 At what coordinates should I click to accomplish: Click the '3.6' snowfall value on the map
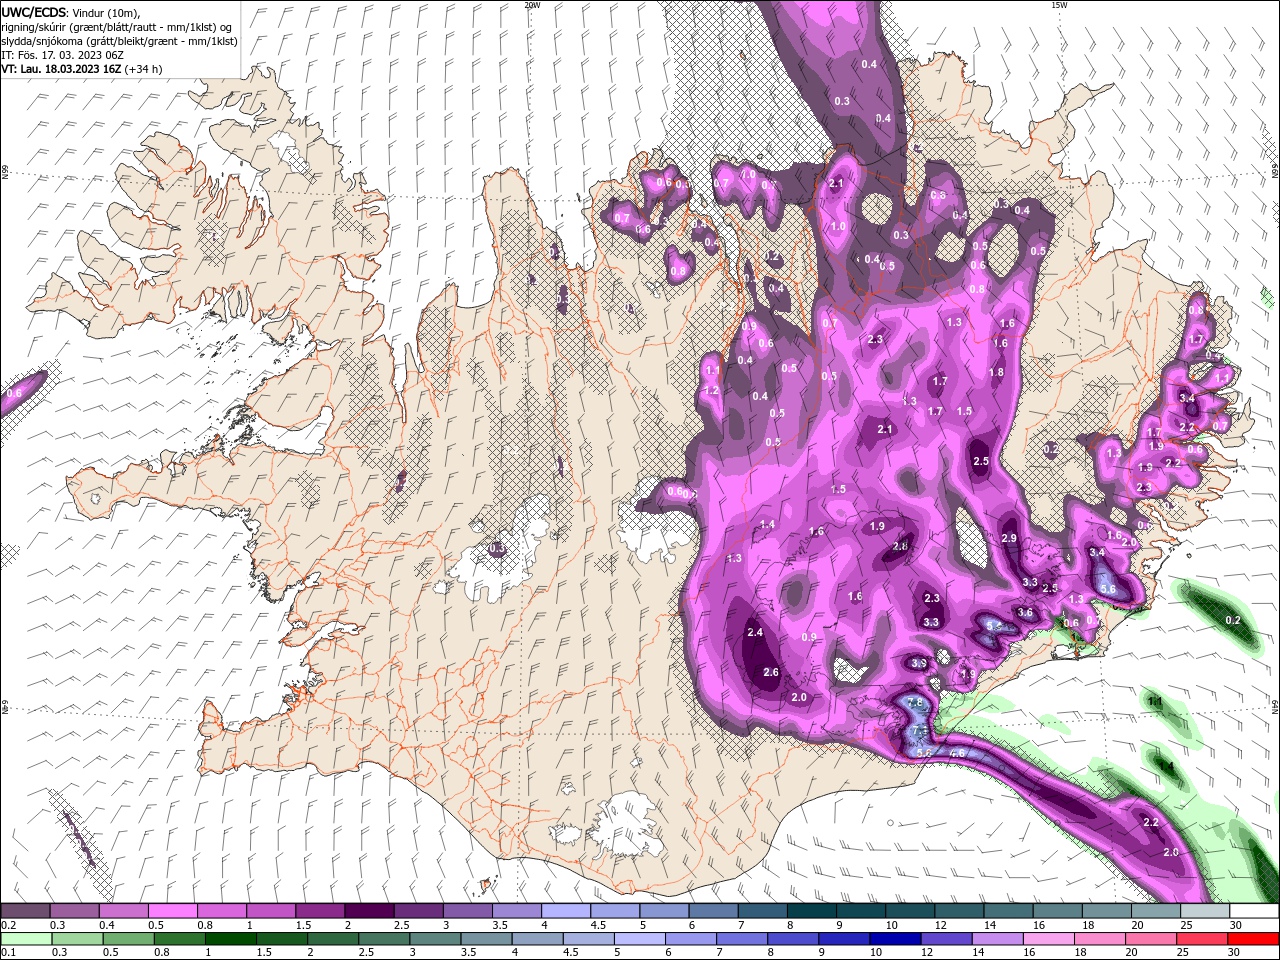pos(1025,612)
